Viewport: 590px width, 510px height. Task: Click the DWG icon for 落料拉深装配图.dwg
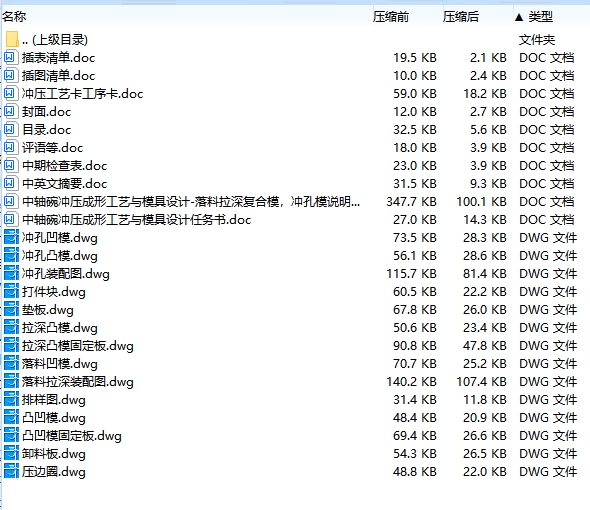pos(11,382)
